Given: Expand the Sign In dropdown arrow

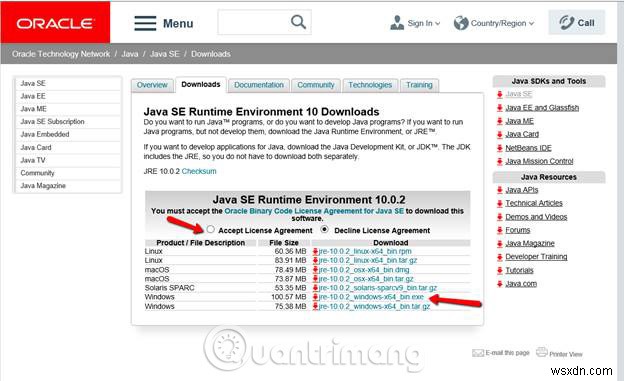Looking at the screenshot, I should (x=437, y=23).
